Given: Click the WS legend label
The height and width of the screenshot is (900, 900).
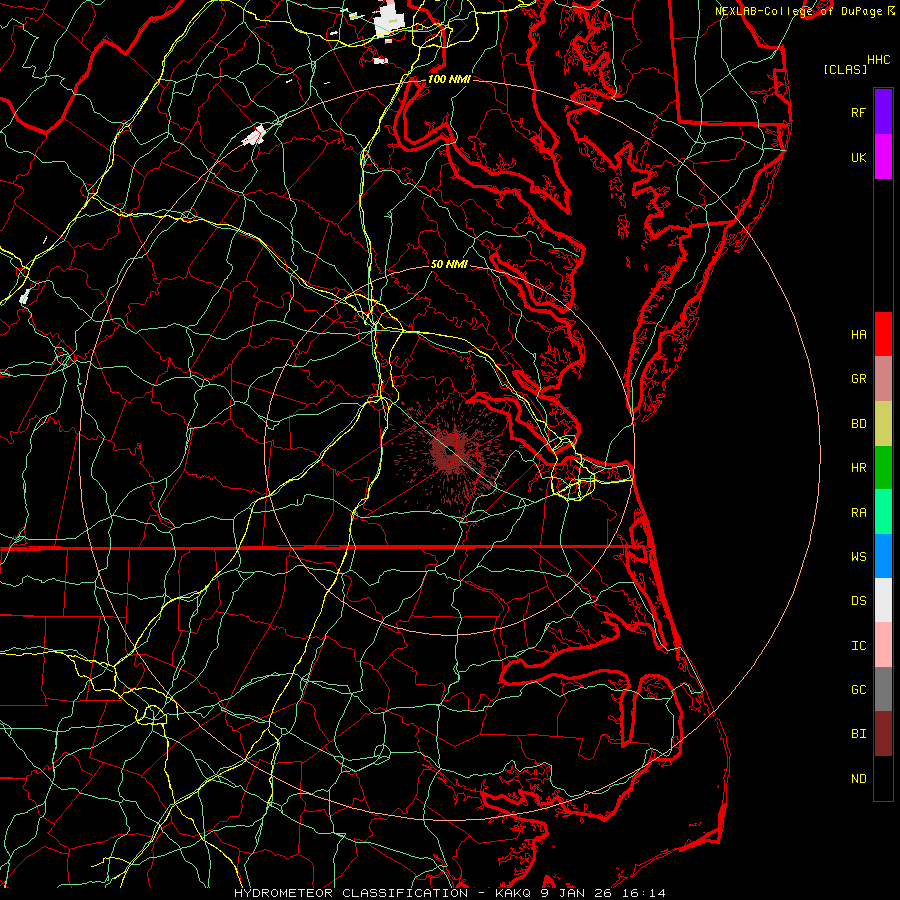Looking at the screenshot, I should tap(858, 557).
